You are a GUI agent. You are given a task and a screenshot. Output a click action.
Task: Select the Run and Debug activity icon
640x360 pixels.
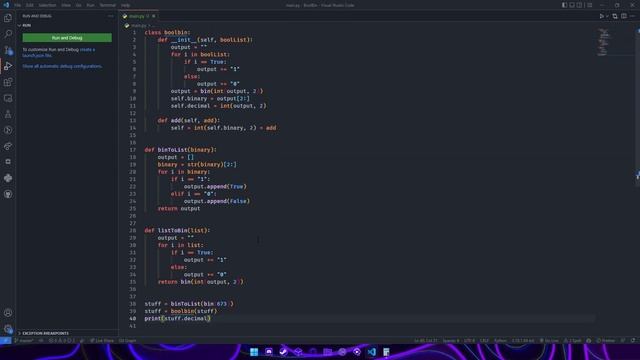8,66
